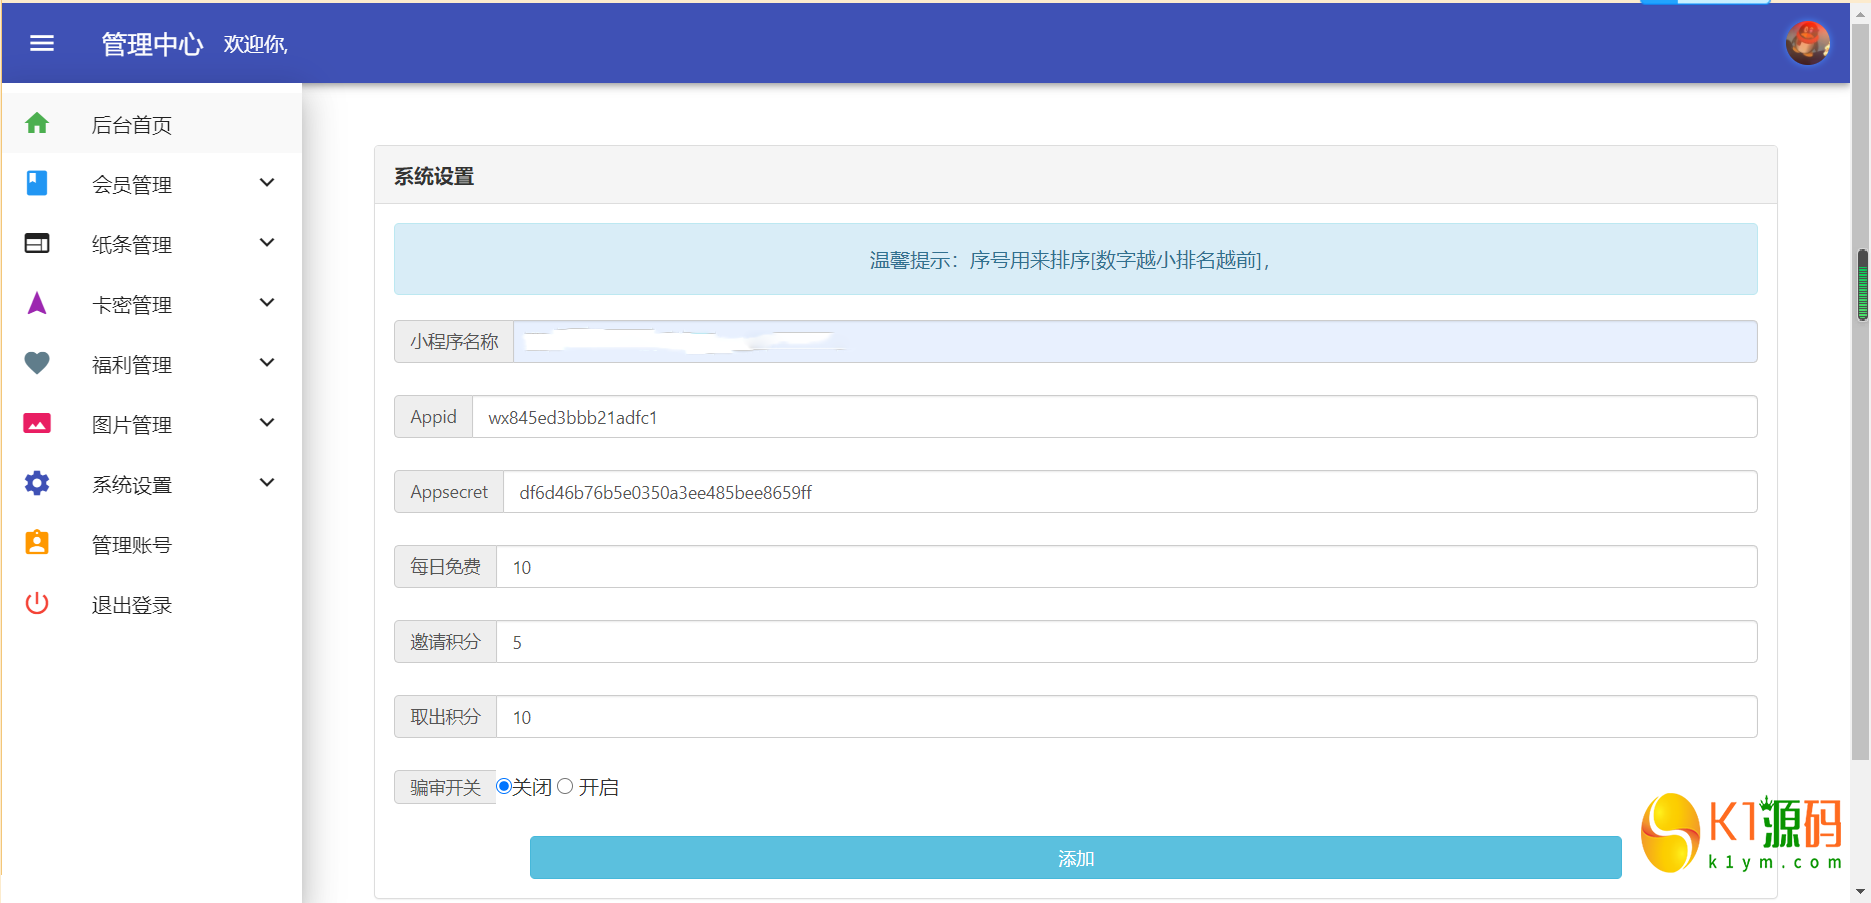
Task: Click the heart icon for welfare management
Action: (x=37, y=363)
